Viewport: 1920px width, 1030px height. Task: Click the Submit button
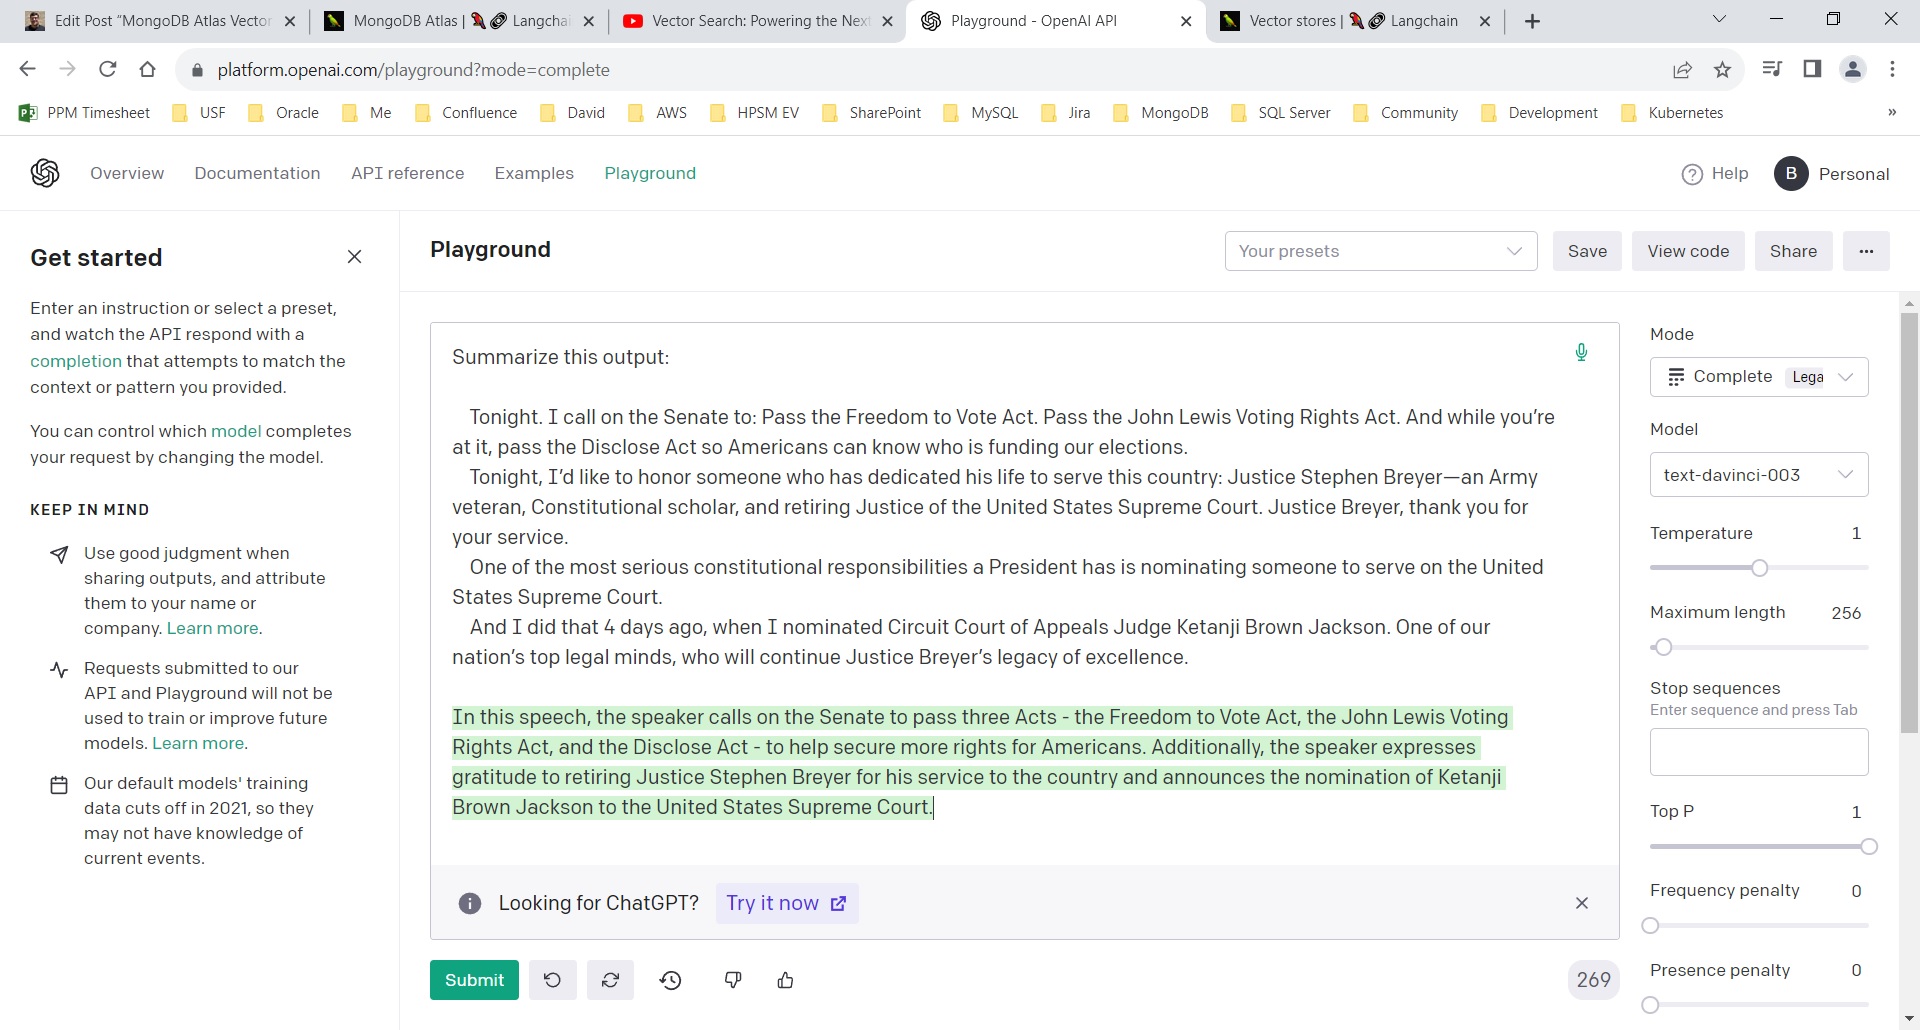pyautogui.click(x=474, y=980)
